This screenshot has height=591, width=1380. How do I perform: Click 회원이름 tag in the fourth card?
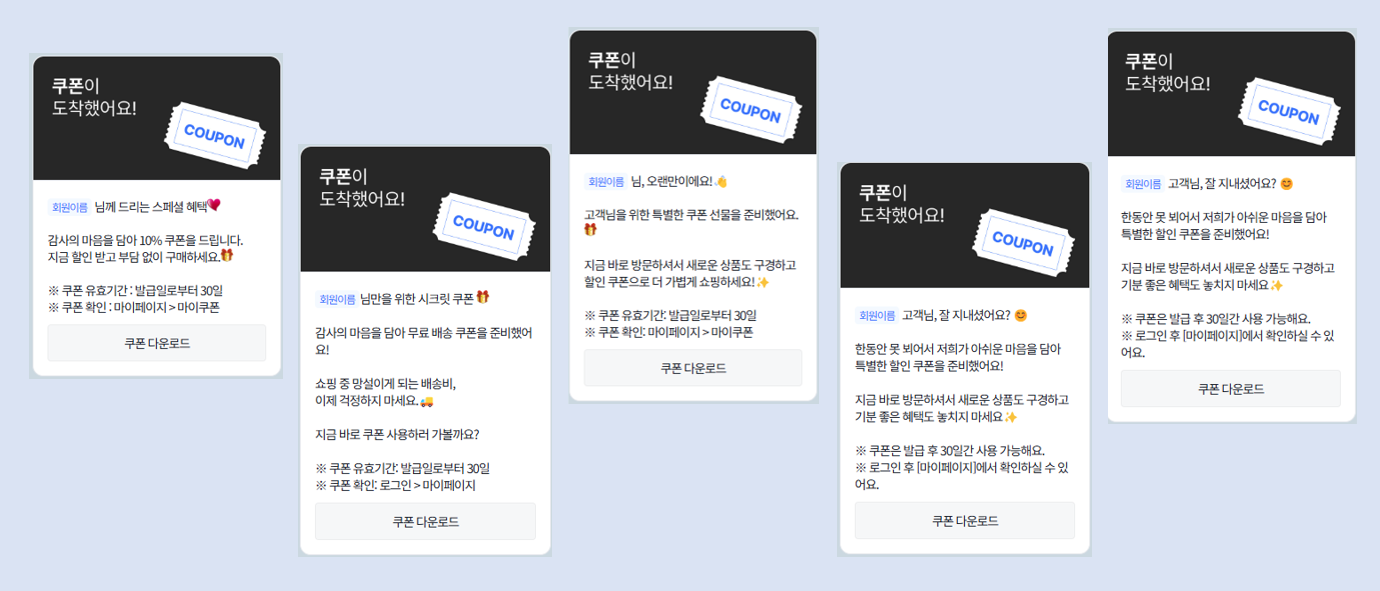(877, 316)
